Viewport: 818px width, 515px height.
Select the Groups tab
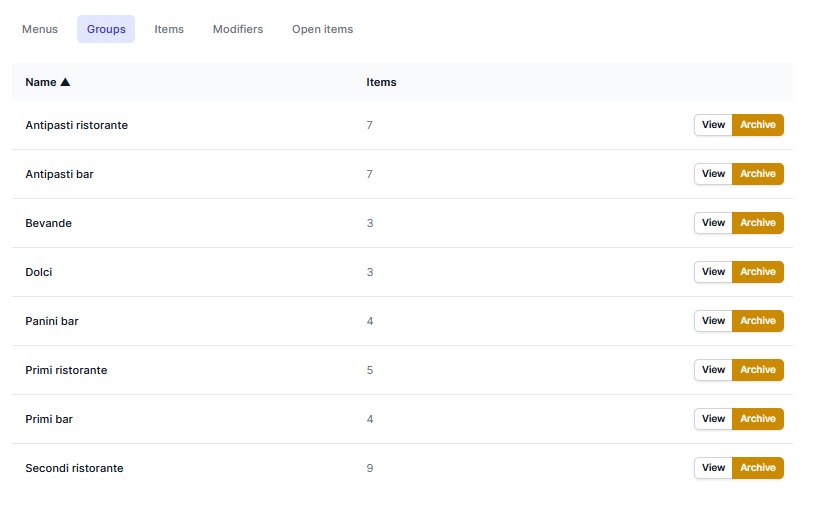106,29
